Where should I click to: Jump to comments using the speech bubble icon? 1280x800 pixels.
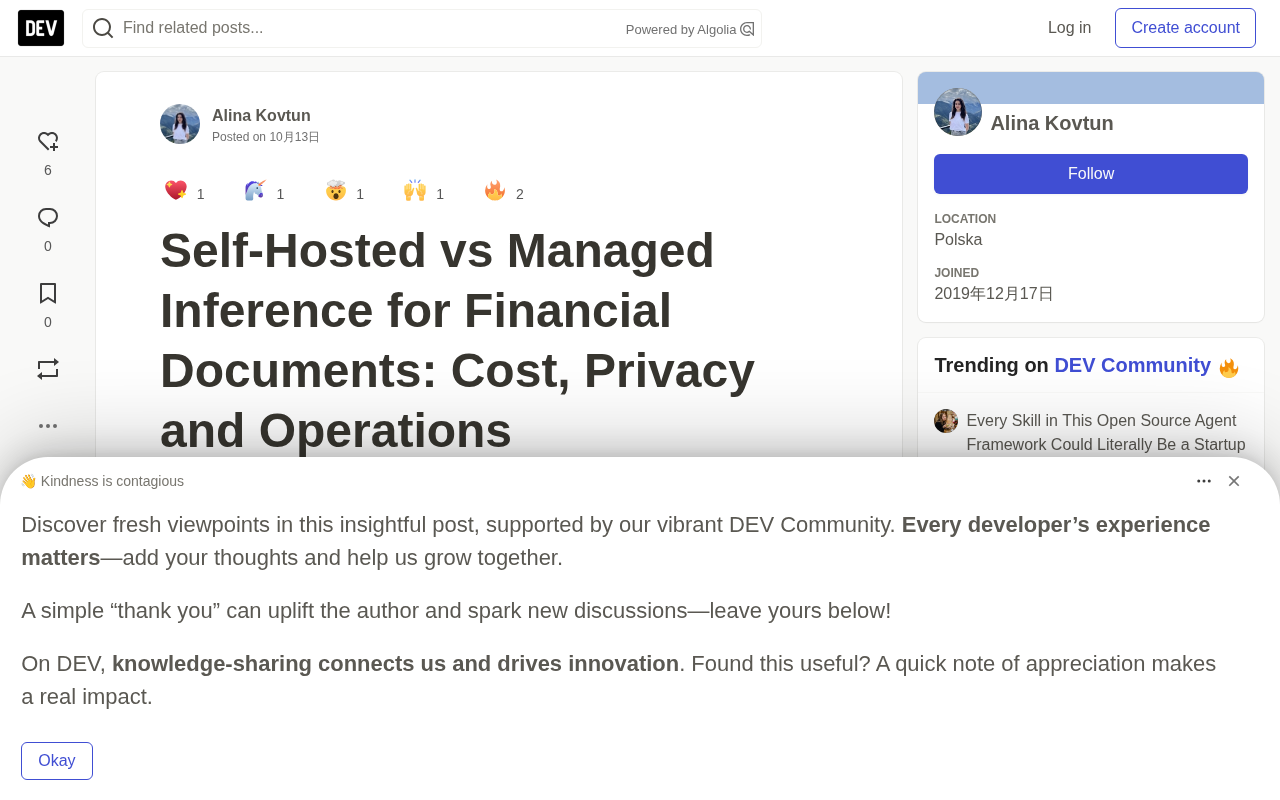(48, 218)
